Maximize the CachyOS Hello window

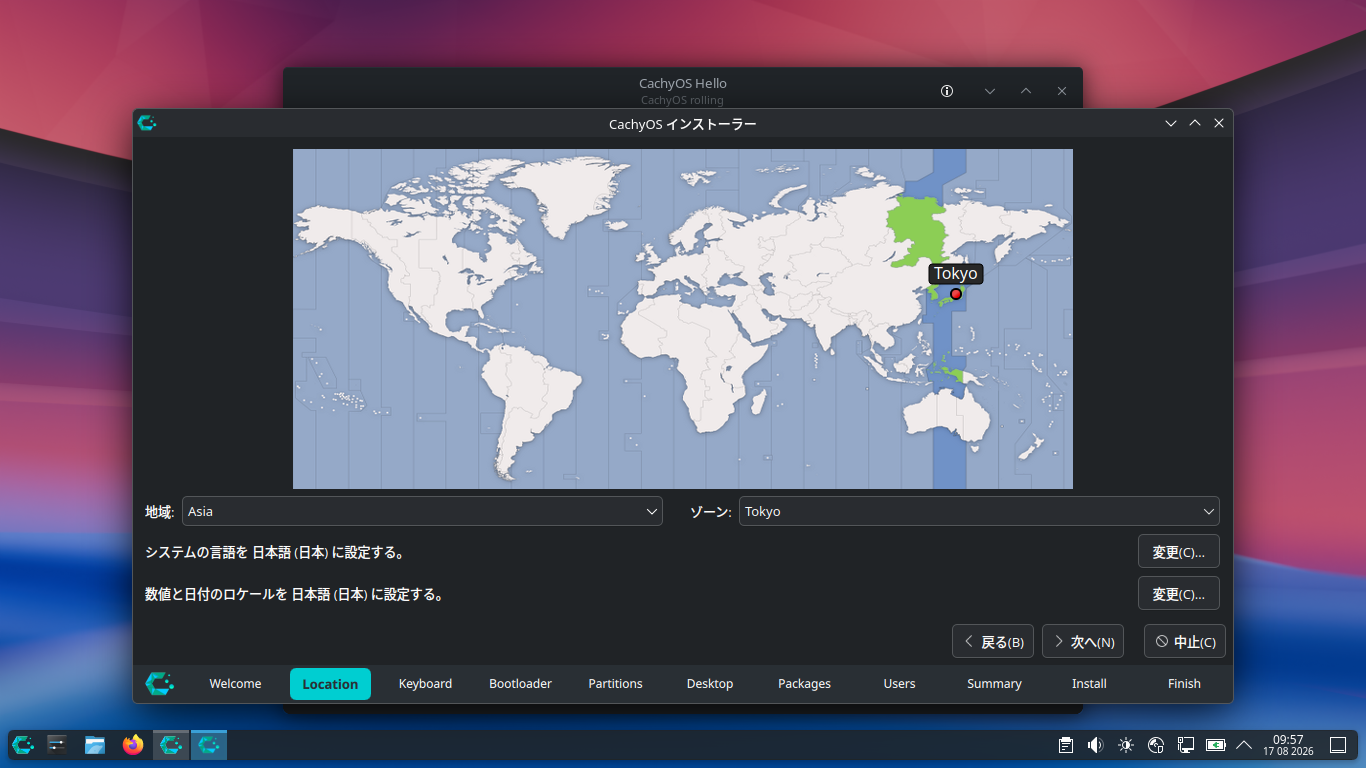tap(1026, 91)
